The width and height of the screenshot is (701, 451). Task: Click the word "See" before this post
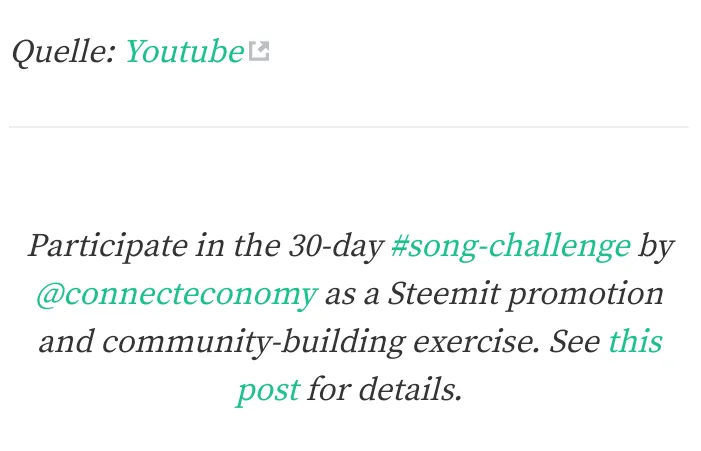click(x=575, y=342)
